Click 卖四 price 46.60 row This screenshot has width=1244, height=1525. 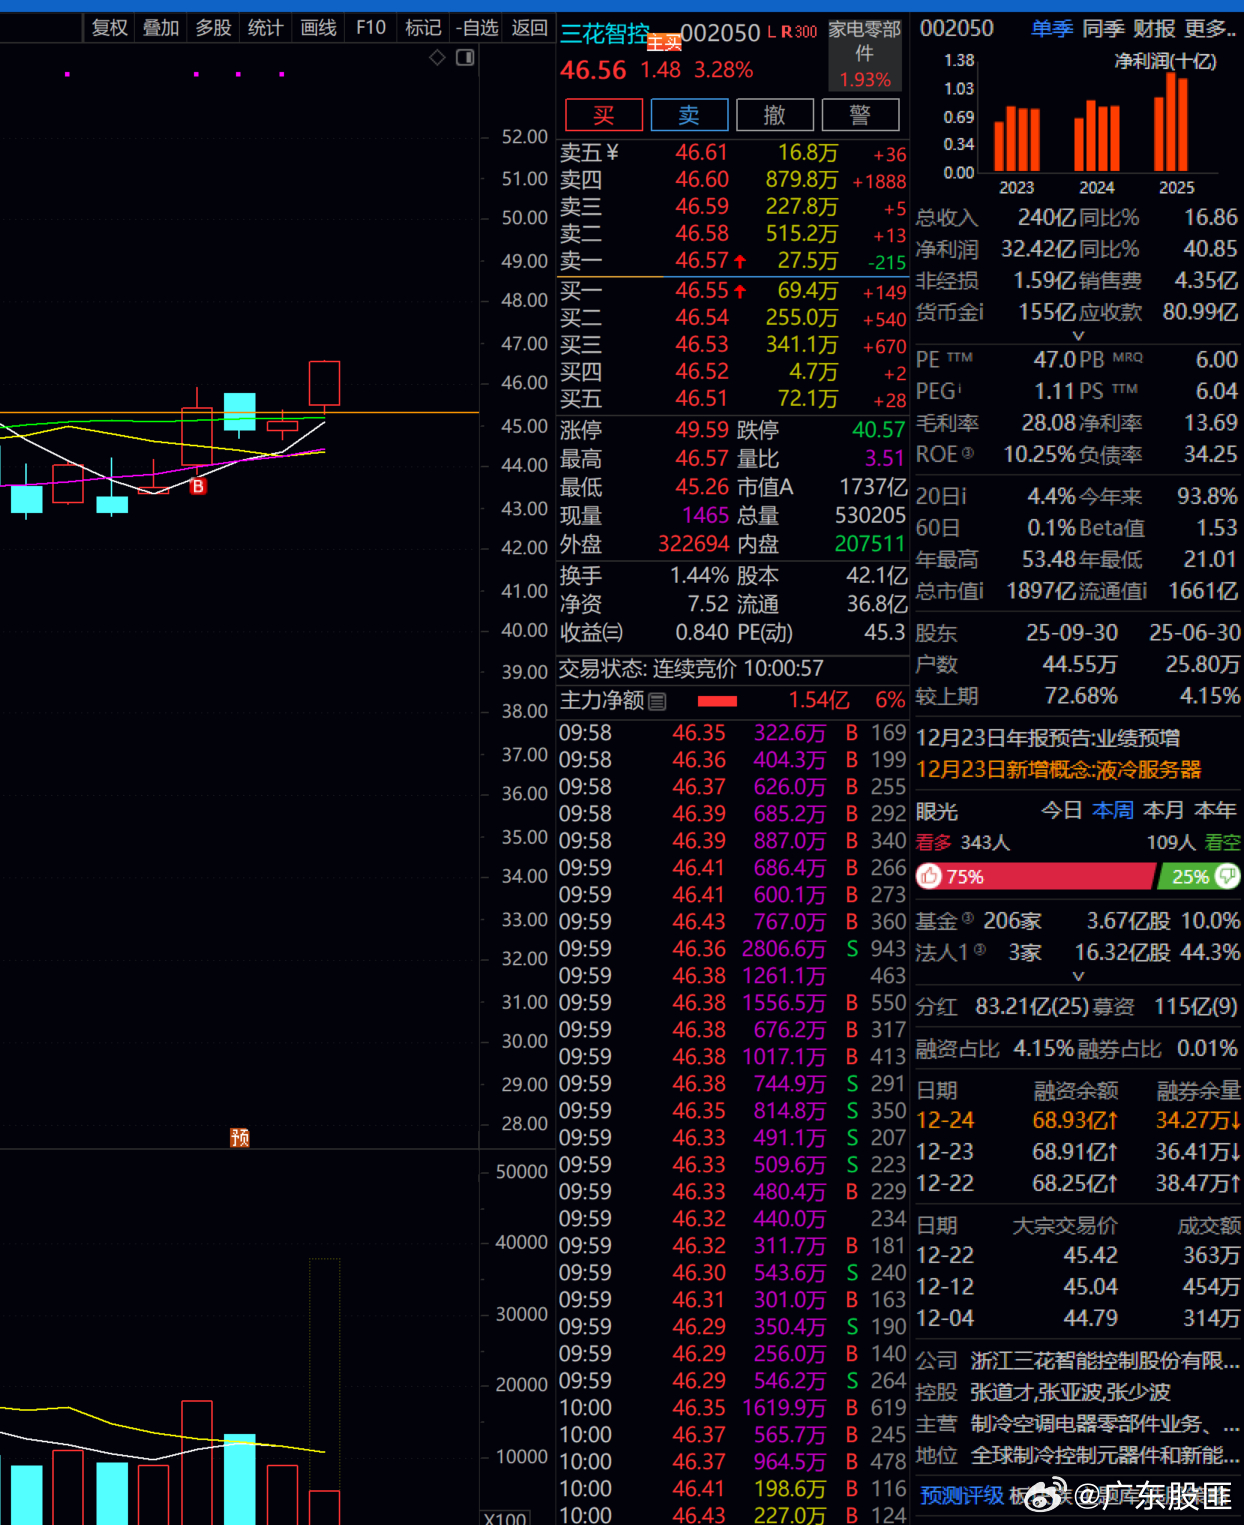tap(732, 180)
